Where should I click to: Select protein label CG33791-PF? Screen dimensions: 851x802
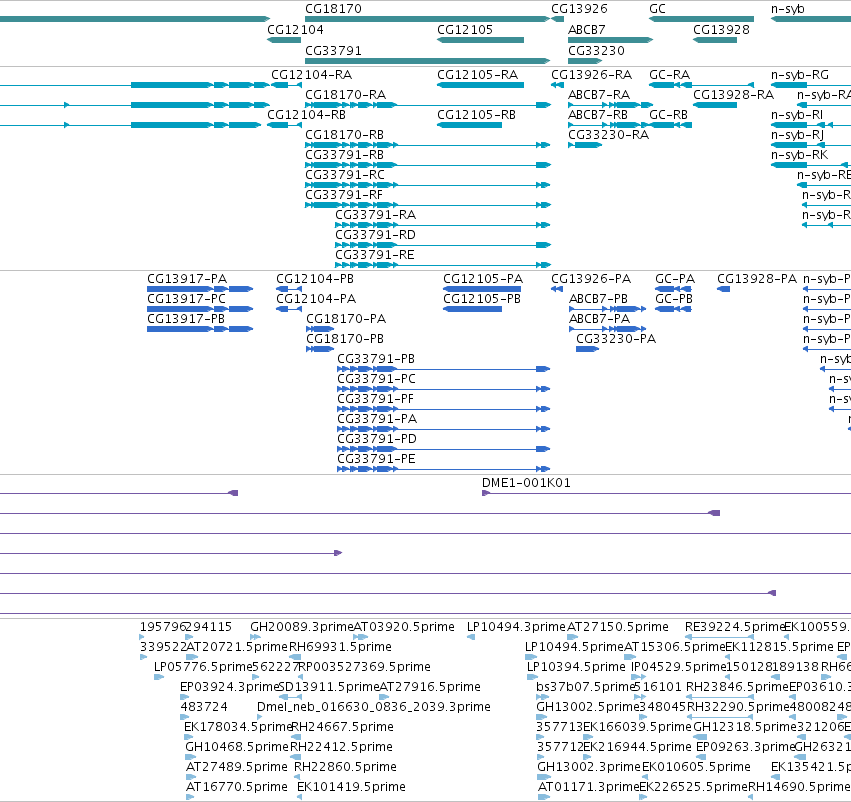pos(376,399)
